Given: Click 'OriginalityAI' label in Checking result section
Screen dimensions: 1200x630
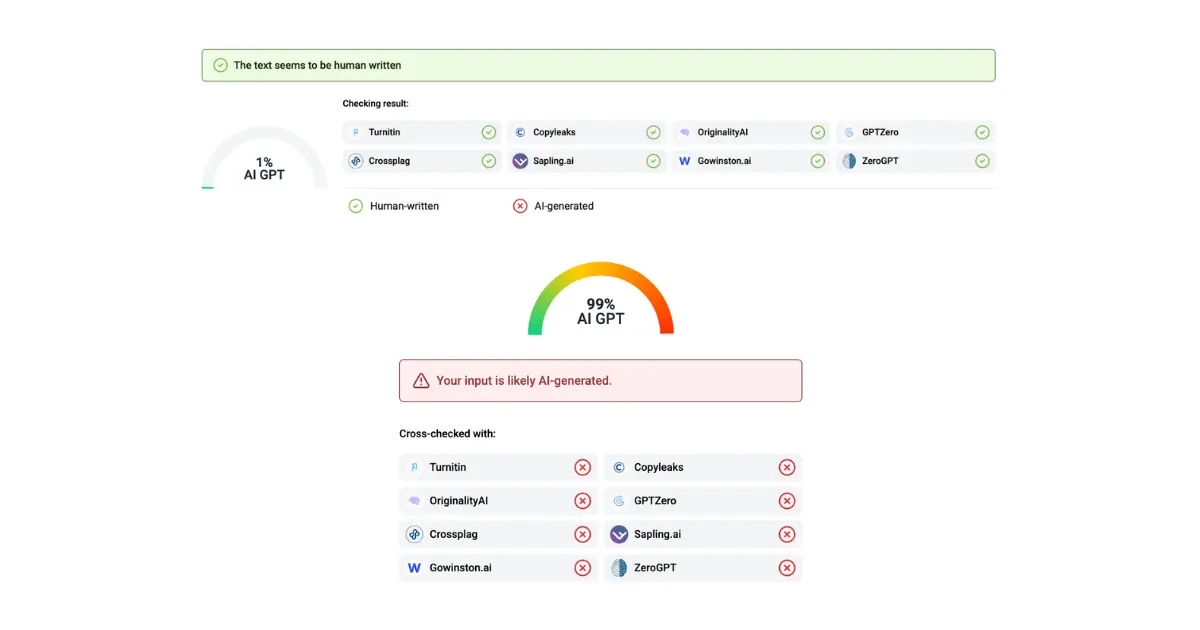Looking at the screenshot, I should tap(723, 132).
